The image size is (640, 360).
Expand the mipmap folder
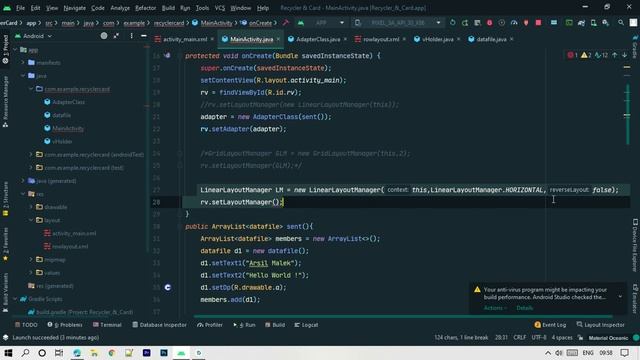tap(31, 259)
